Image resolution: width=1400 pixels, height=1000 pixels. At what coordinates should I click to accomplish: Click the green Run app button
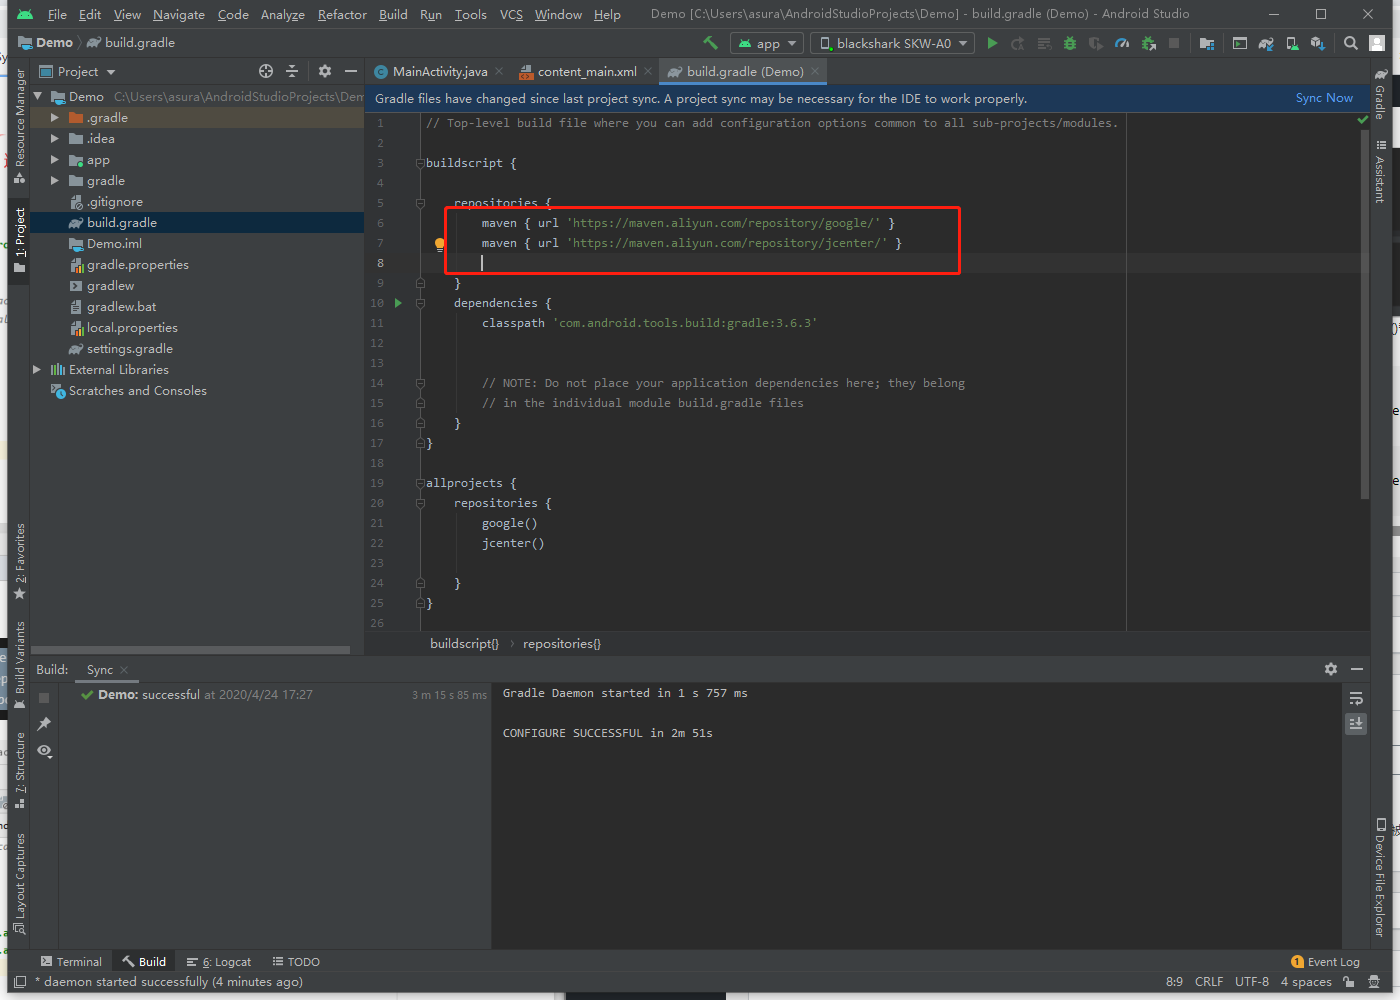pos(992,43)
